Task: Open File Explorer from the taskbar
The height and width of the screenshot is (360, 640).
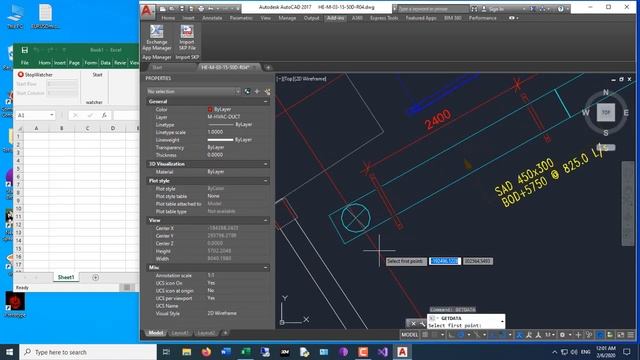Action: click(187, 352)
